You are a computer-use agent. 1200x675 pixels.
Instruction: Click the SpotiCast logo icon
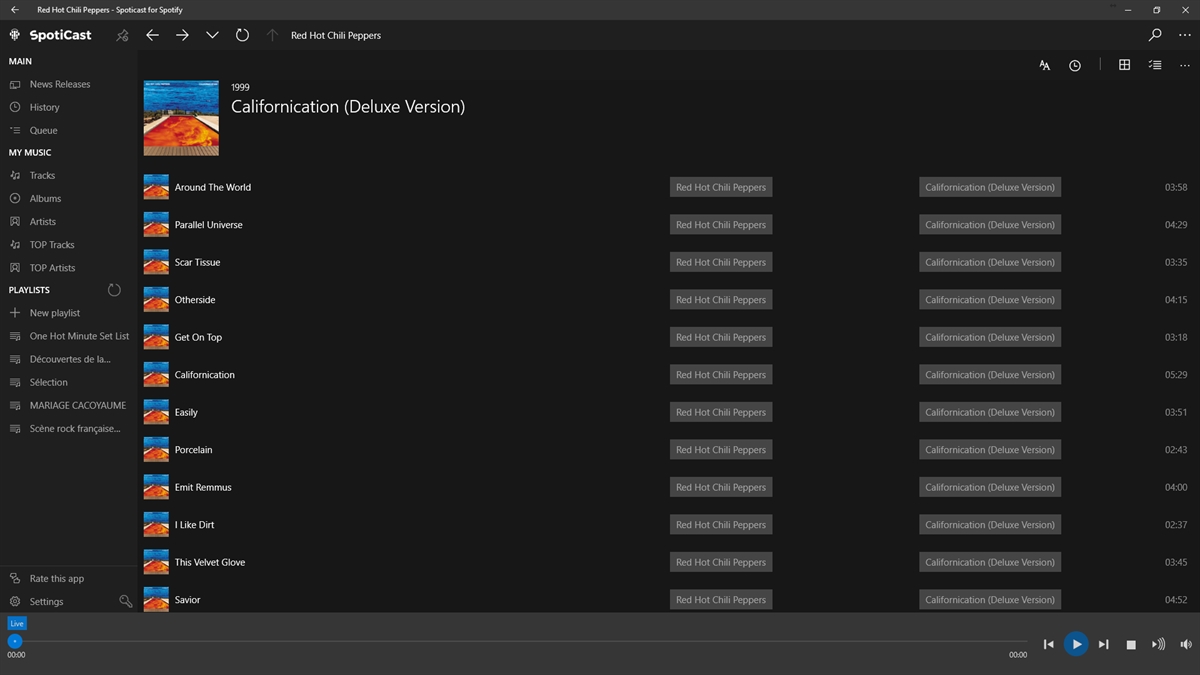pos(15,35)
